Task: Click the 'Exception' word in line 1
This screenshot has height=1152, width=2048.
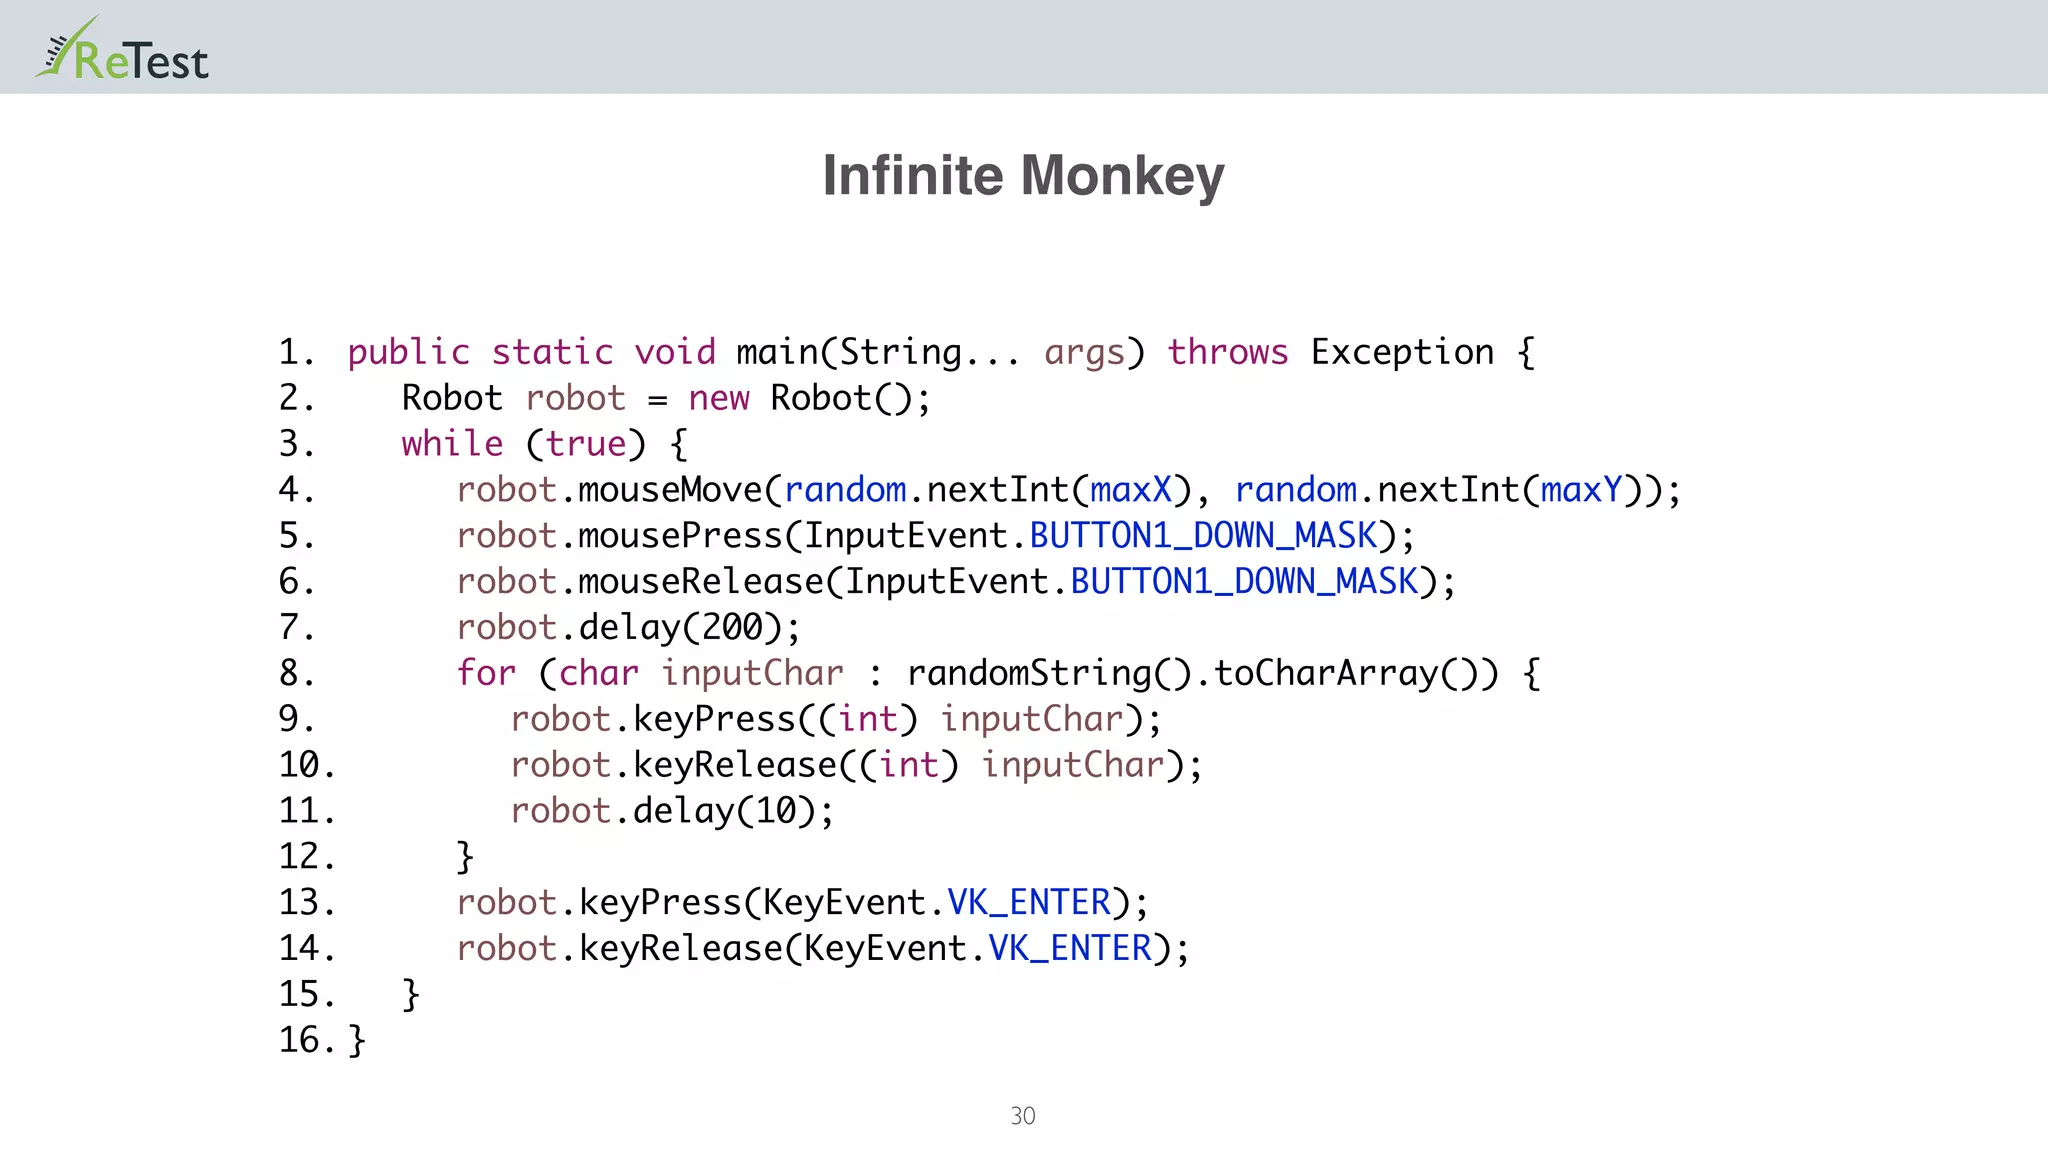Action: click(1402, 353)
